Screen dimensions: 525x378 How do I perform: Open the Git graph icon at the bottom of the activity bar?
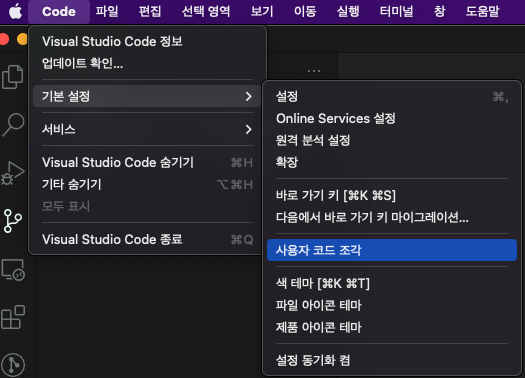(13, 365)
